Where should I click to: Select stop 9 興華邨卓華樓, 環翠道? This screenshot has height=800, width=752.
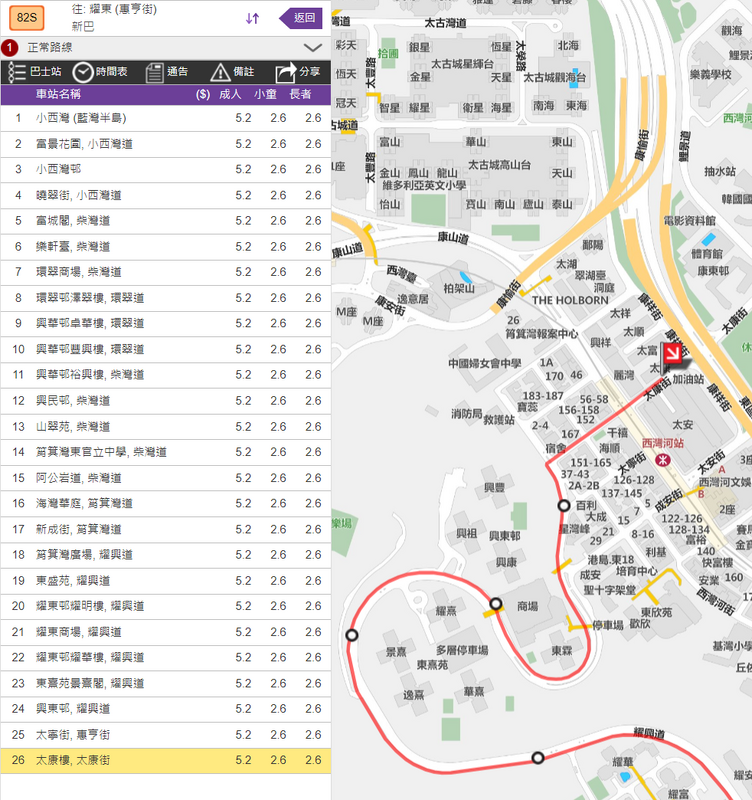click(166, 324)
